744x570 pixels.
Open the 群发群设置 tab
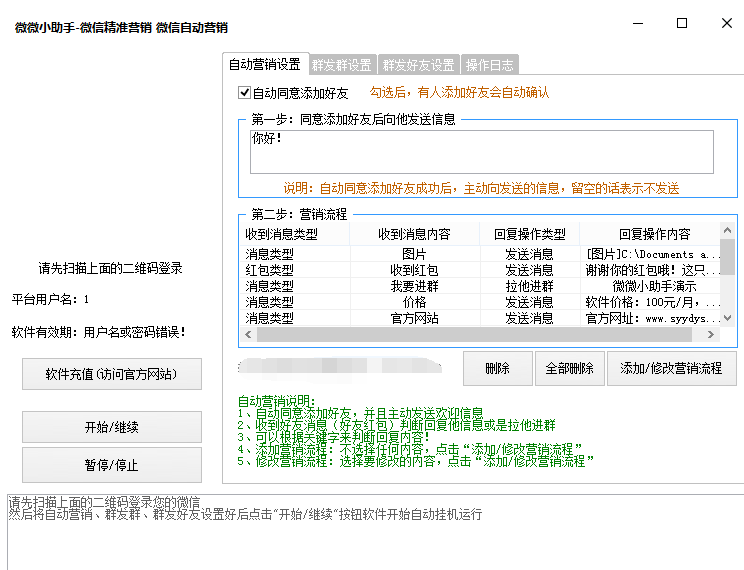pyautogui.click(x=342, y=65)
